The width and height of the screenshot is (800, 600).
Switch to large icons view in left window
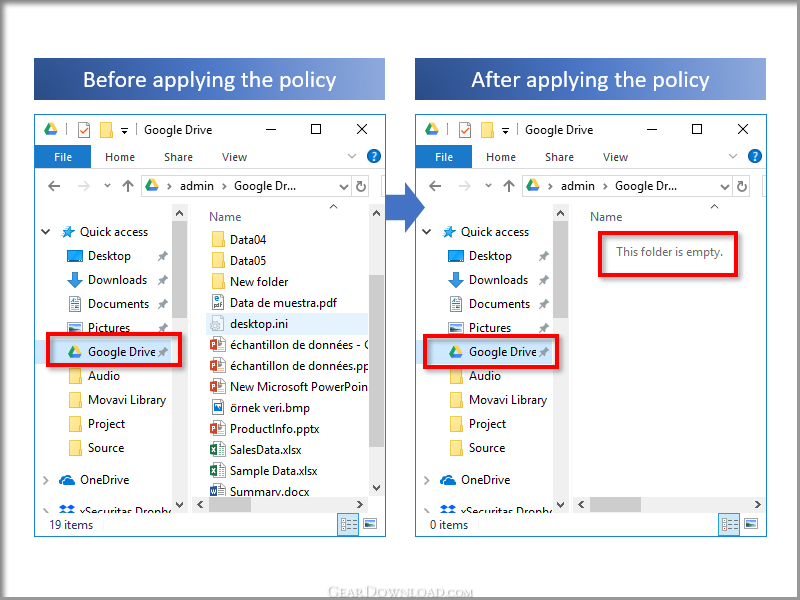370,524
